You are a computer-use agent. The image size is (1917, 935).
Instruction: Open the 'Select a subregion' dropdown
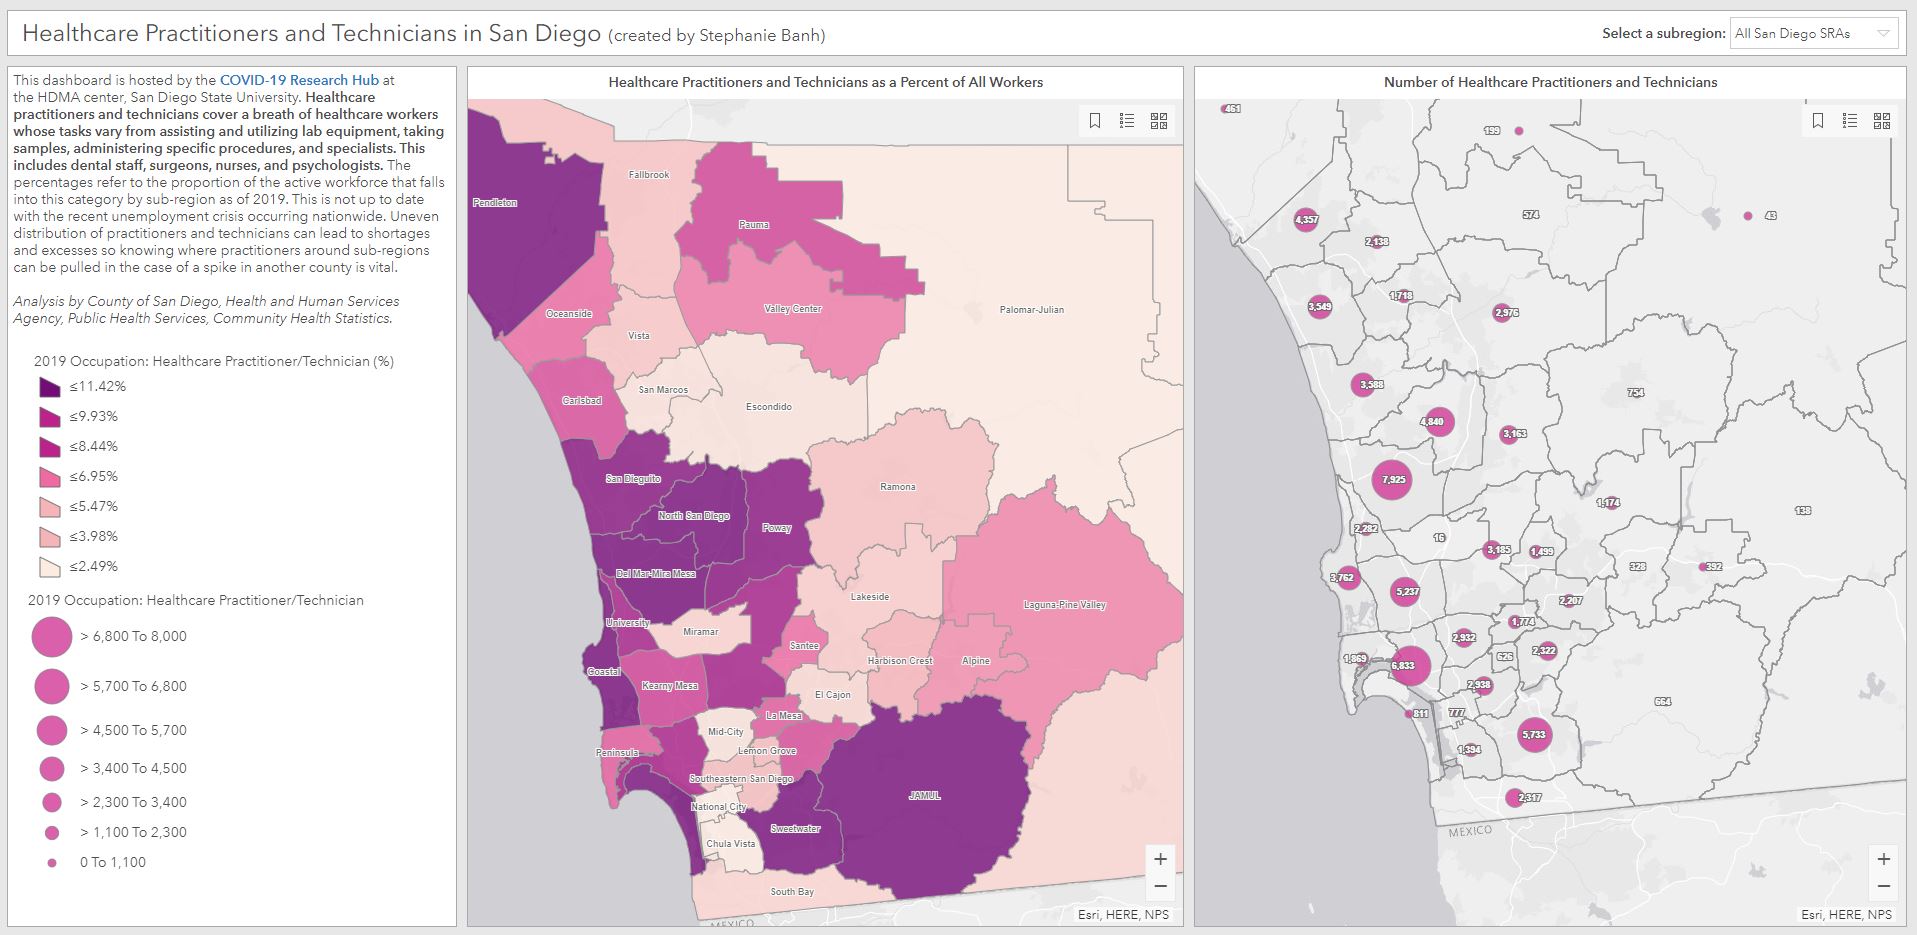click(1814, 33)
